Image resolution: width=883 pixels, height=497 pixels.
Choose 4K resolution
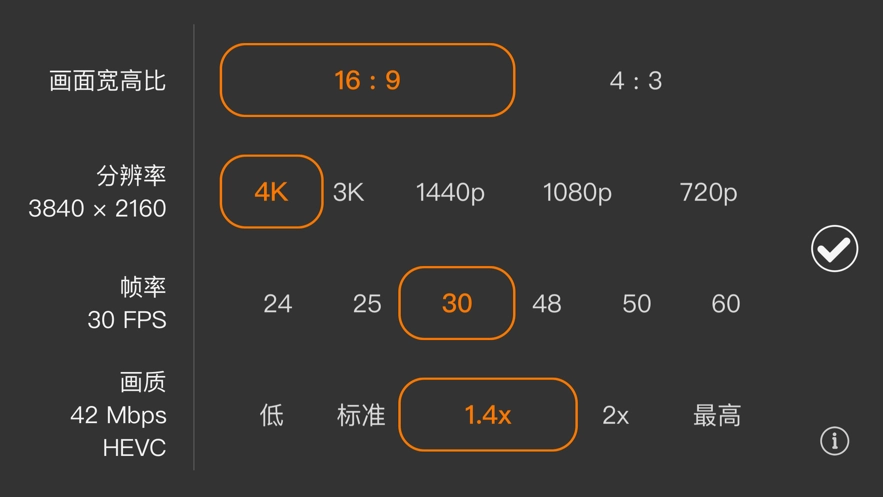tap(271, 192)
